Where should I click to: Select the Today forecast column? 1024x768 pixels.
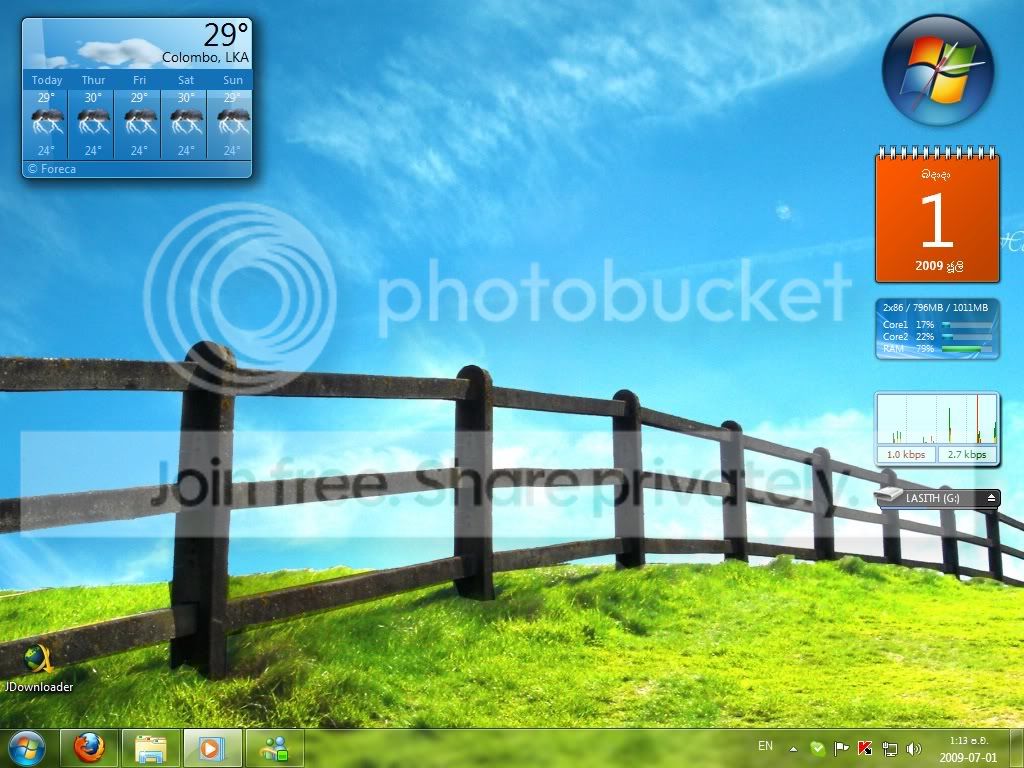pos(46,116)
